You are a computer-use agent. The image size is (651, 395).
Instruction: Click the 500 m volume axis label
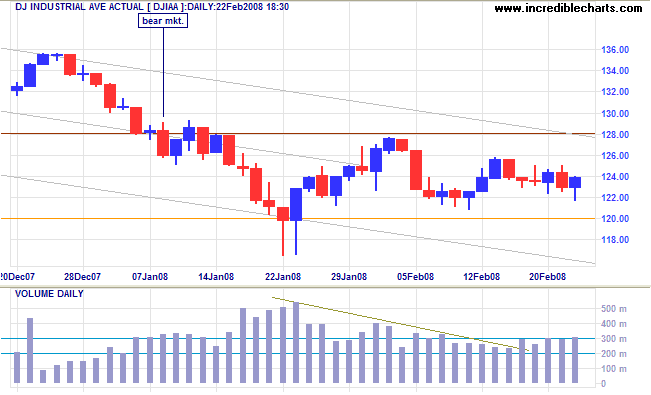click(614, 309)
